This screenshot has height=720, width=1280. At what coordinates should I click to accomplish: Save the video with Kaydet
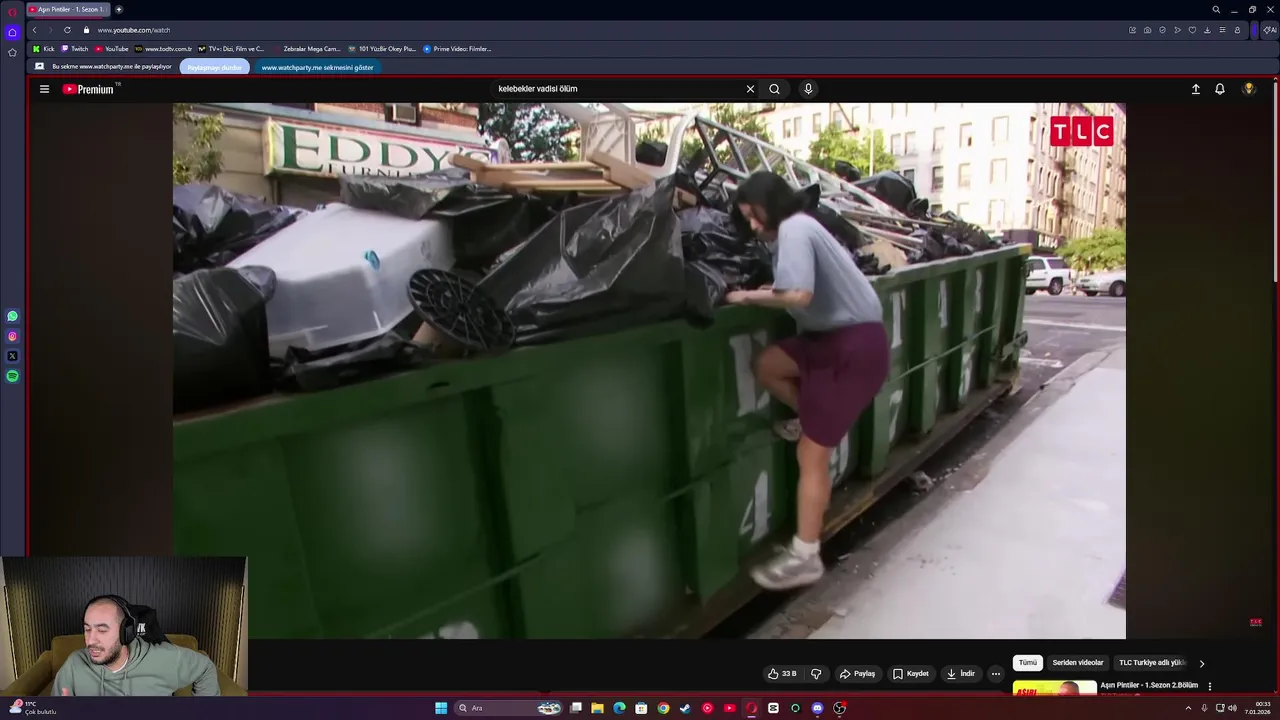pos(911,674)
